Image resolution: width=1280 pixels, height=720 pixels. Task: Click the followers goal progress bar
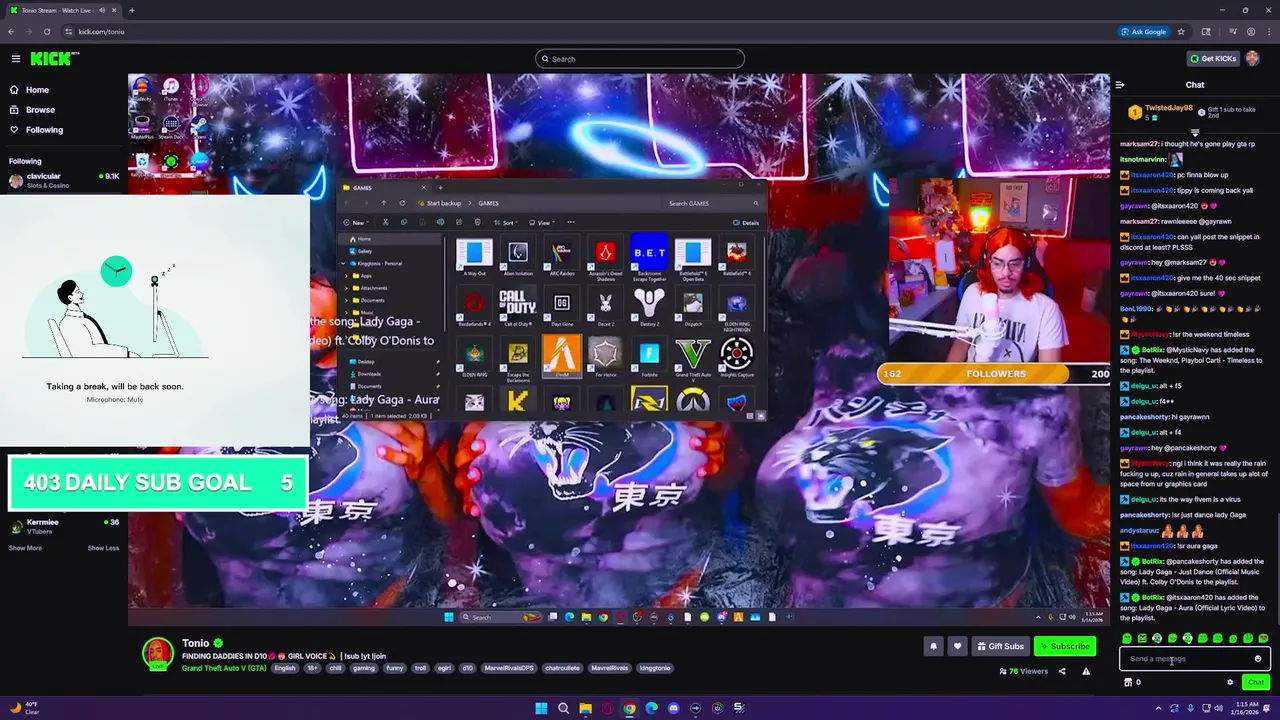pos(995,374)
